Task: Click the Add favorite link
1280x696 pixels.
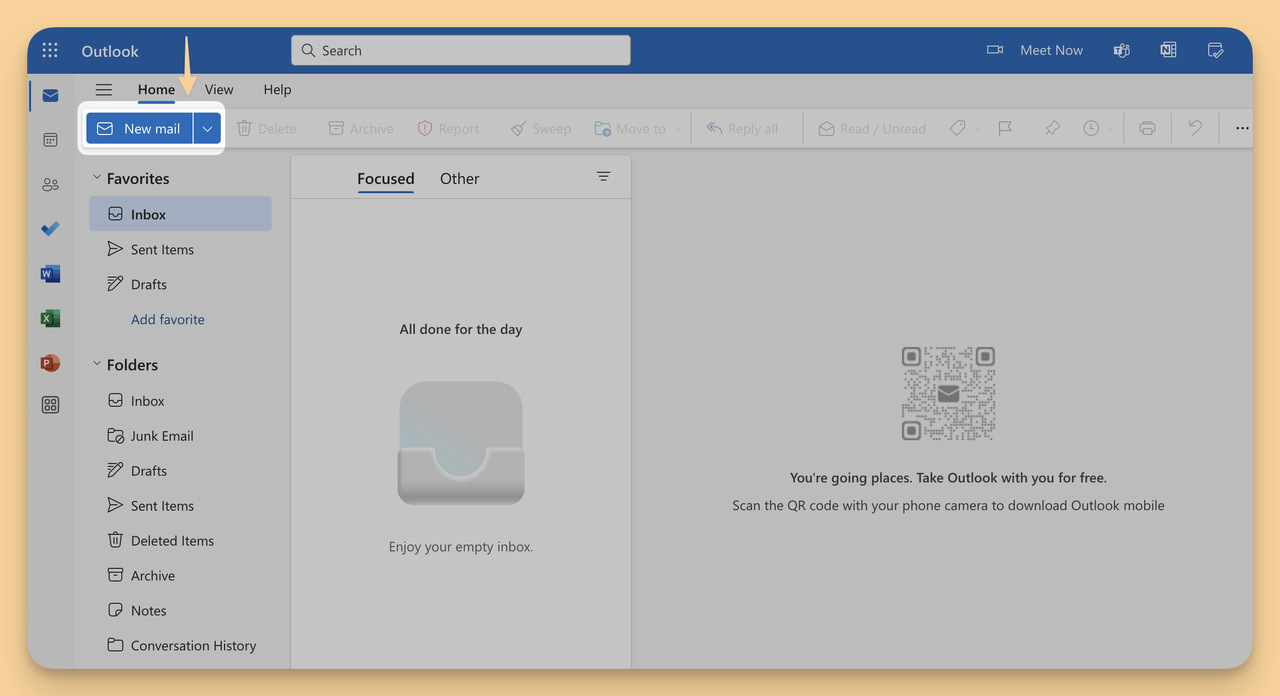Action: (168, 319)
